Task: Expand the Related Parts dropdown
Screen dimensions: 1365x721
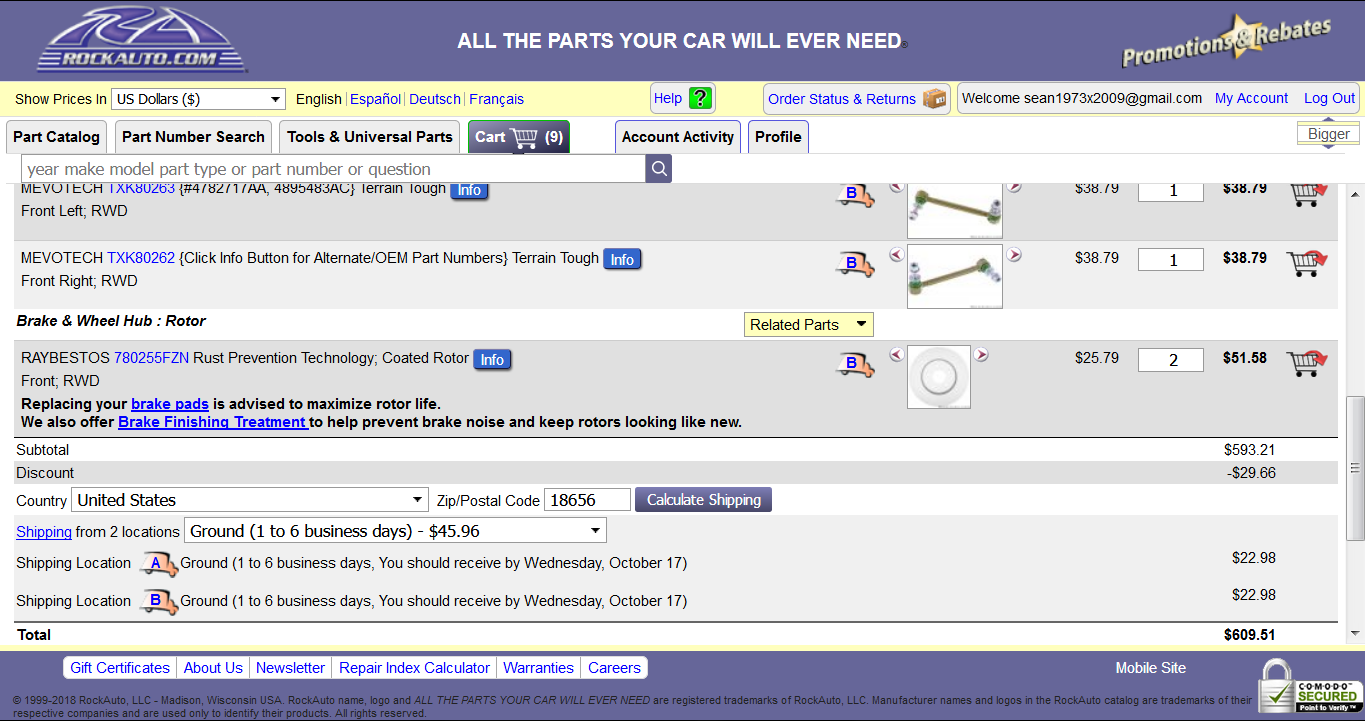Action: pyautogui.click(x=809, y=324)
